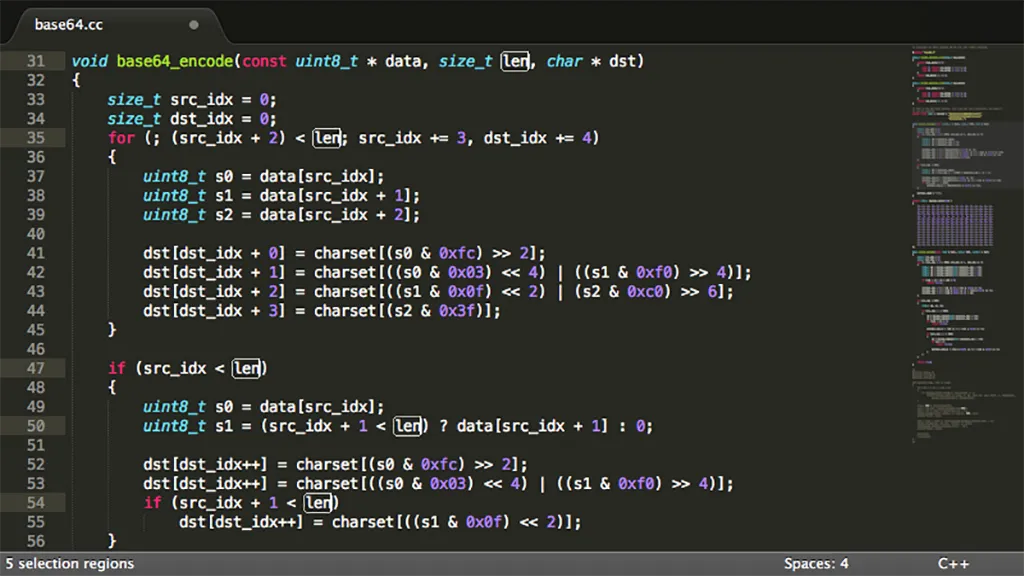The width and height of the screenshot is (1024, 576).
Task: Open the "Spaces: 4" indentation menu
Action: (817, 563)
